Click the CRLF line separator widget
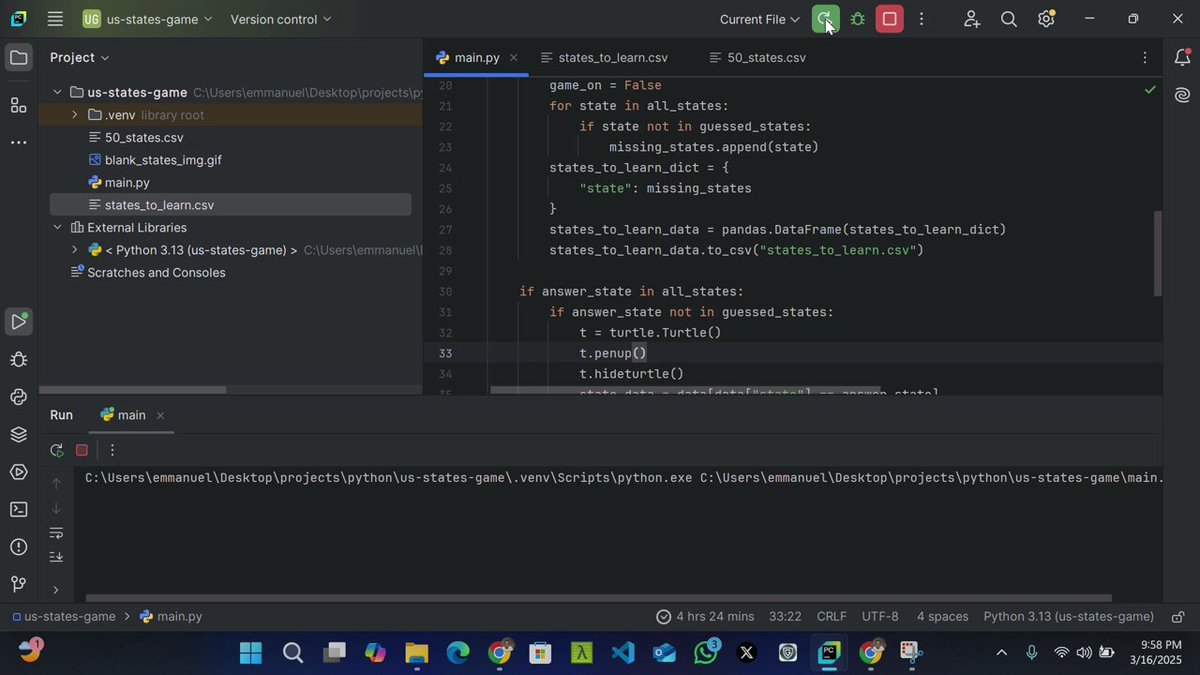Image resolution: width=1200 pixels, height=675 pixels. tap(831, 617)
